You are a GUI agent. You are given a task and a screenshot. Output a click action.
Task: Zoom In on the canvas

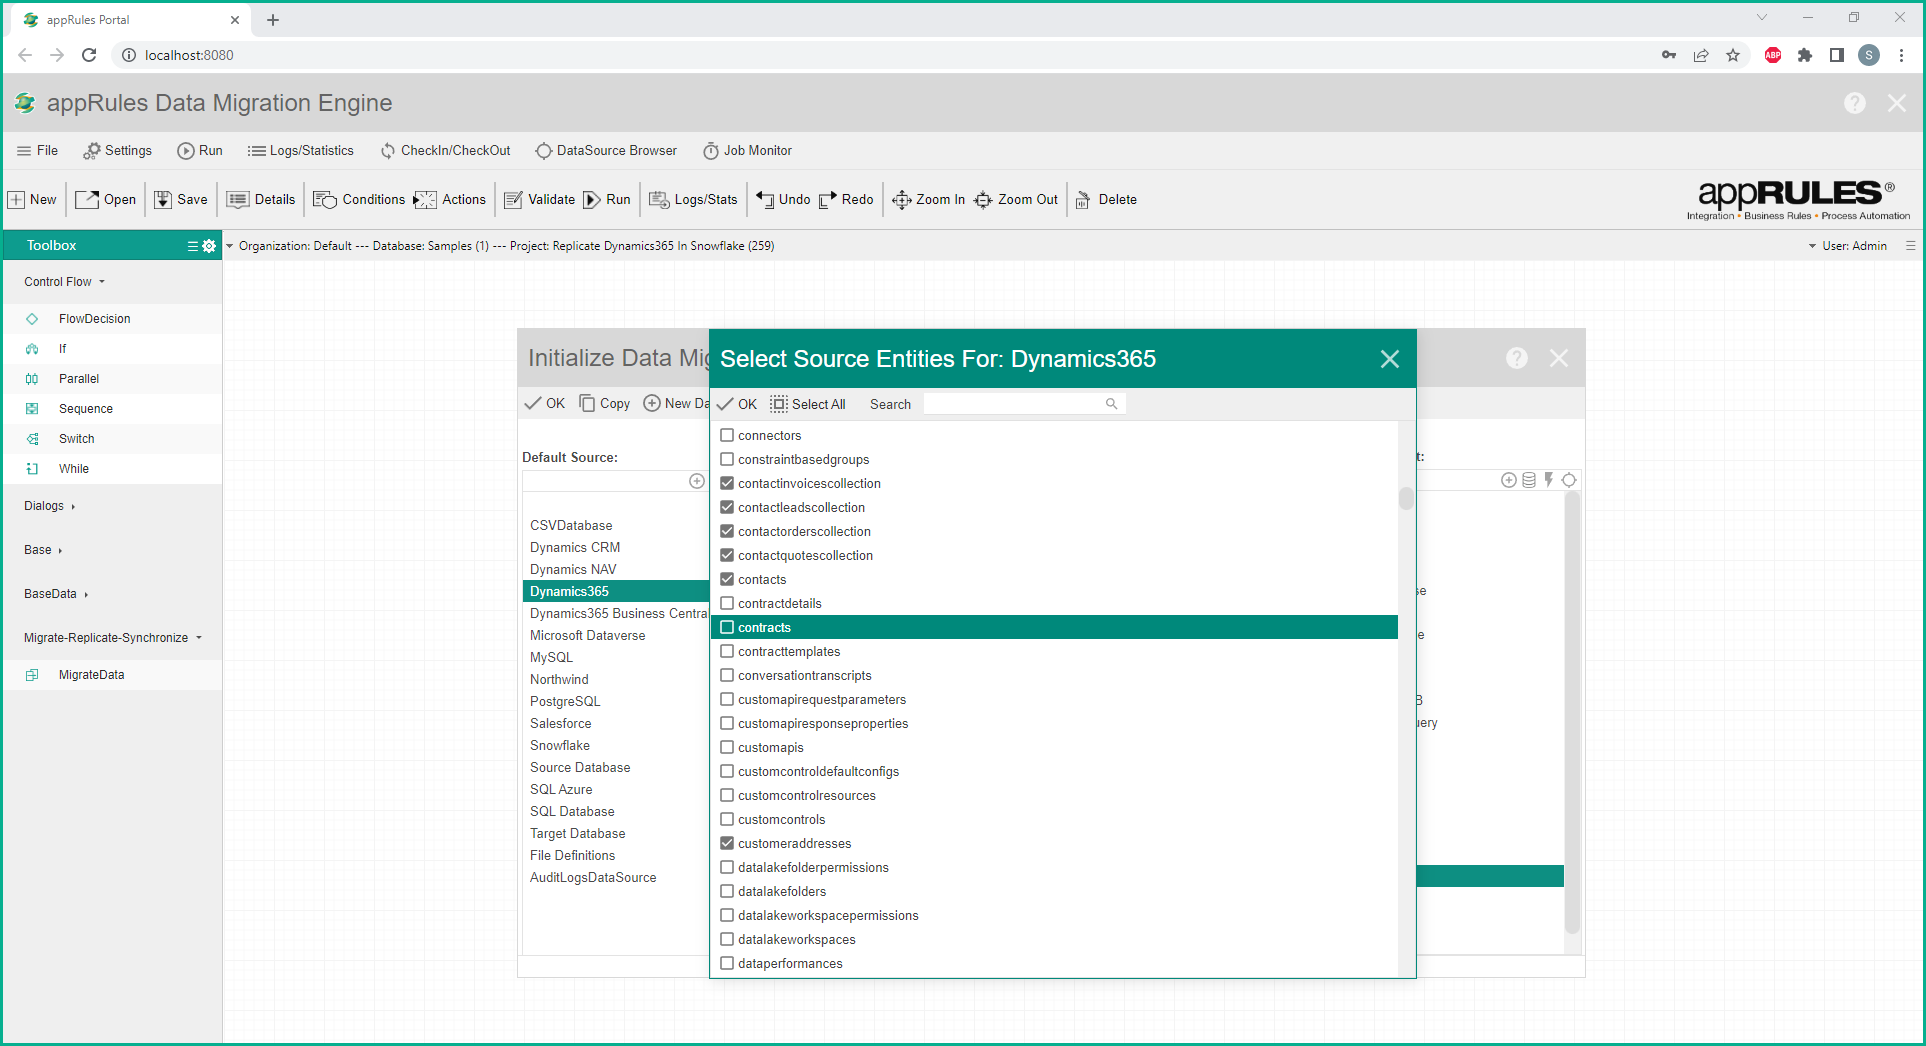tap(929, 199)
